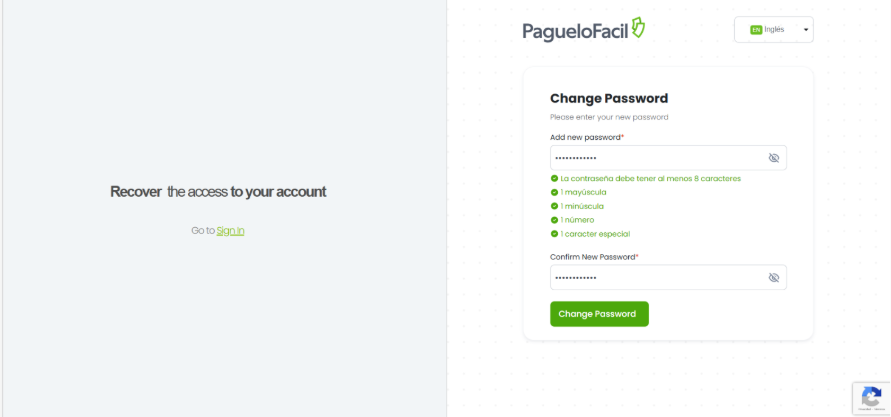This screenshot has width=891, height=417.
Task: Show the new password using eye icon
Action: coord(773,158)
